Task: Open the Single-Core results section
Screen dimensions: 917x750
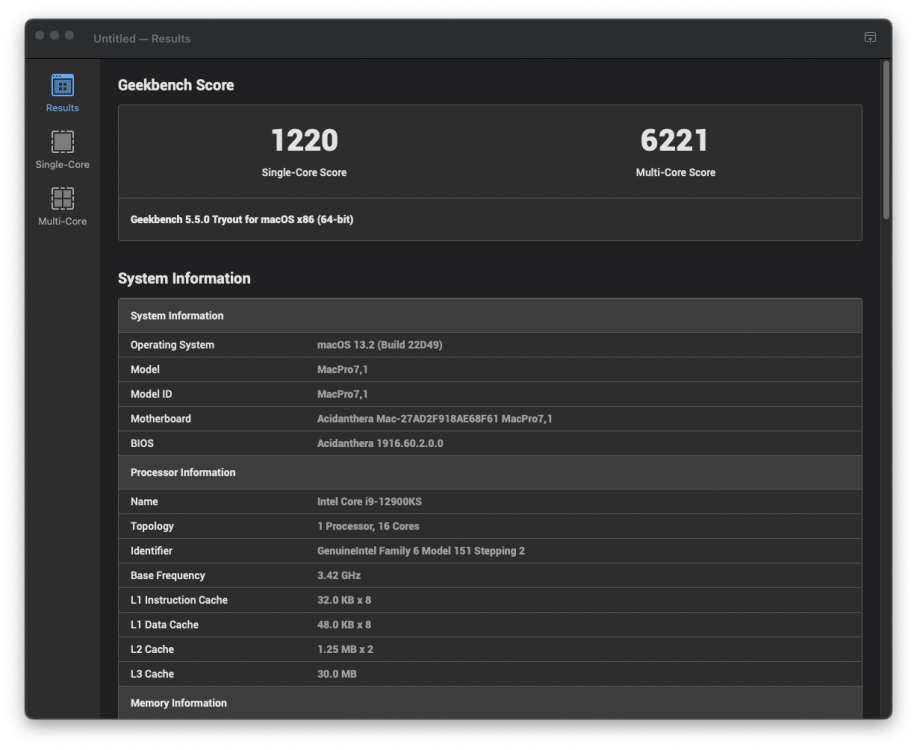Action: point(62,150)
